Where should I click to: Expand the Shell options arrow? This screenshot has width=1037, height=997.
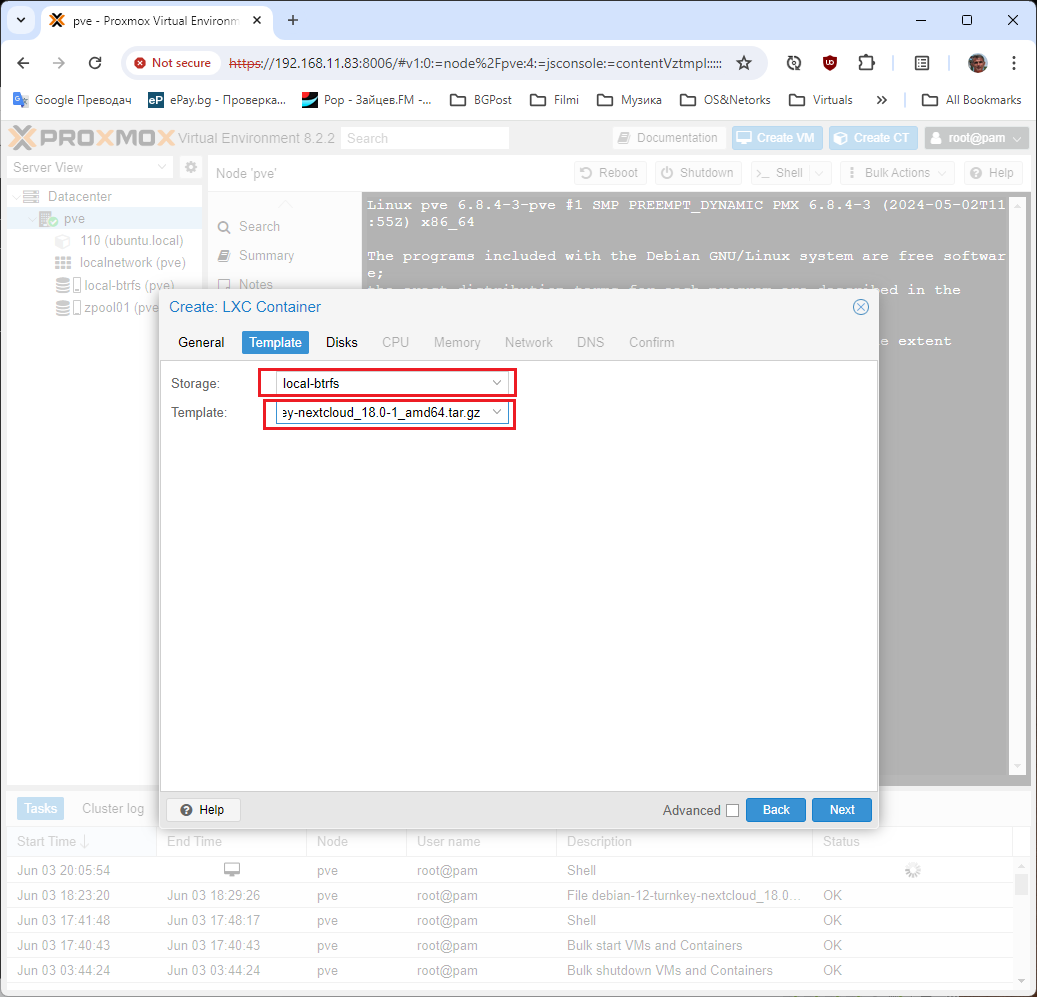[820, 173]
